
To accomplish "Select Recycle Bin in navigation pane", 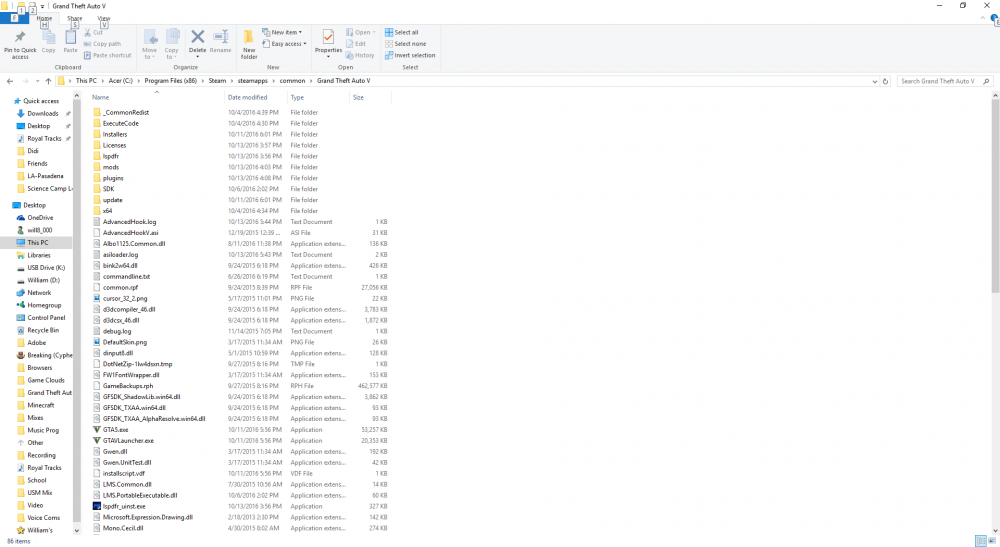I will (43, 330).
